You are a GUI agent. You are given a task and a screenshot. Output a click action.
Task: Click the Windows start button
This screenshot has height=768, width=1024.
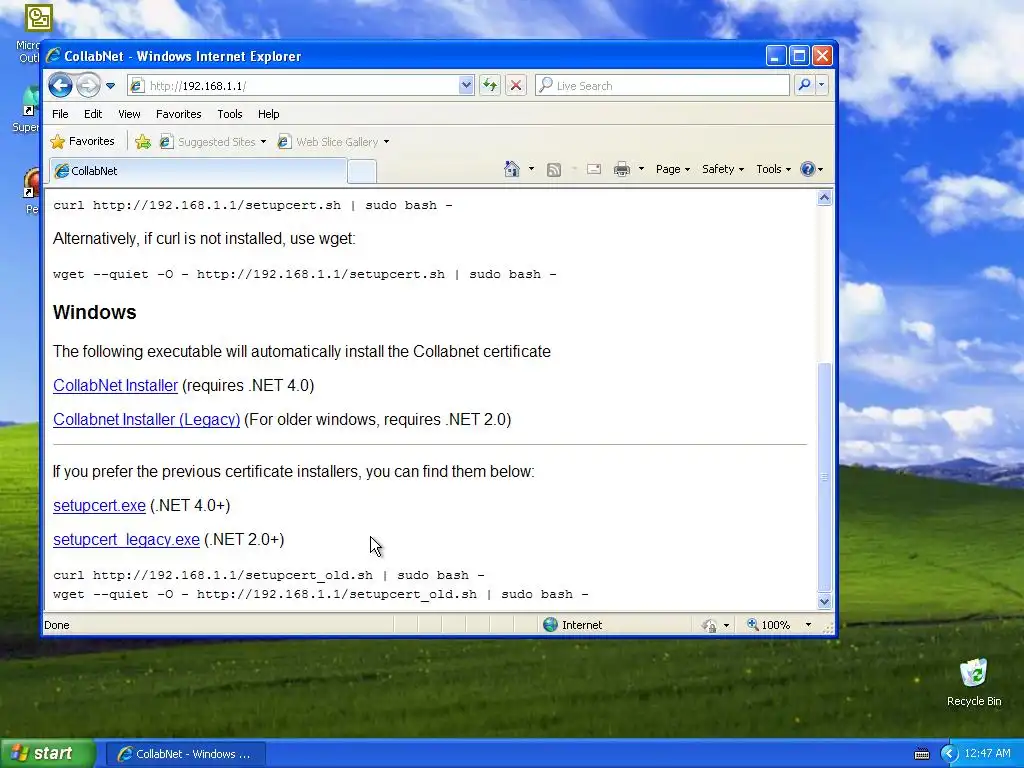48,754
